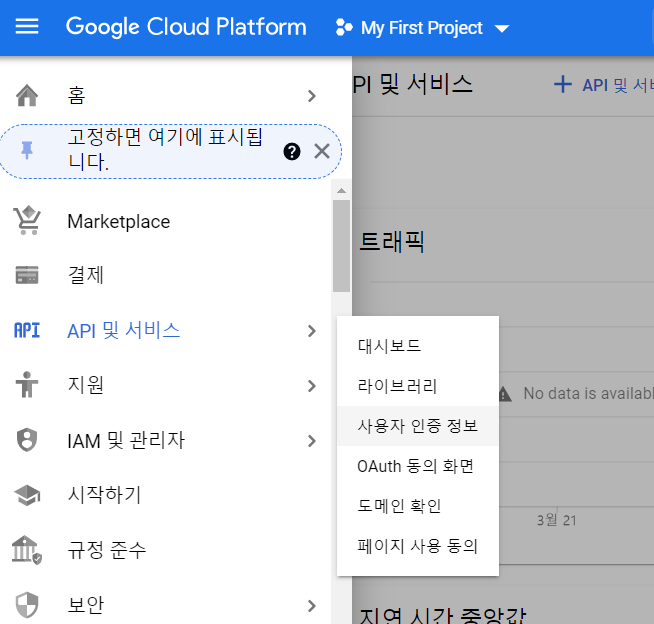Viewport: 654px width, 624px height.
Task: Click the 규정 준수 building icon
Action: [27, 550]
